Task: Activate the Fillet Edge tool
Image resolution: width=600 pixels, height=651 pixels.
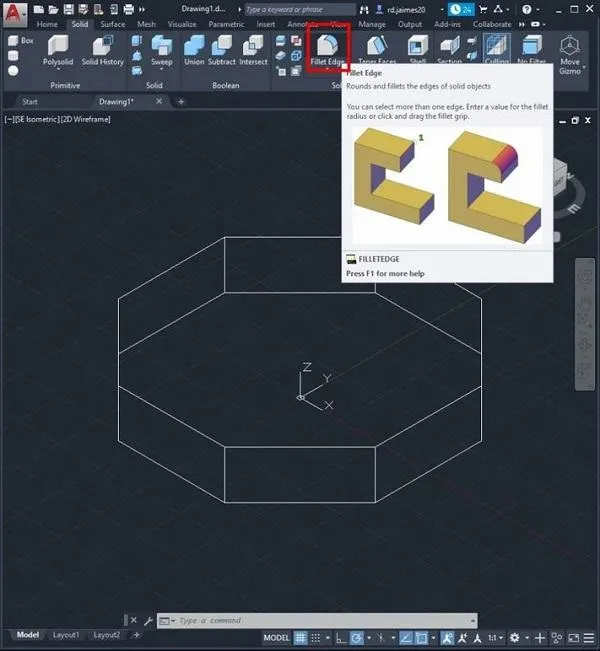Action: pos(327,48)
